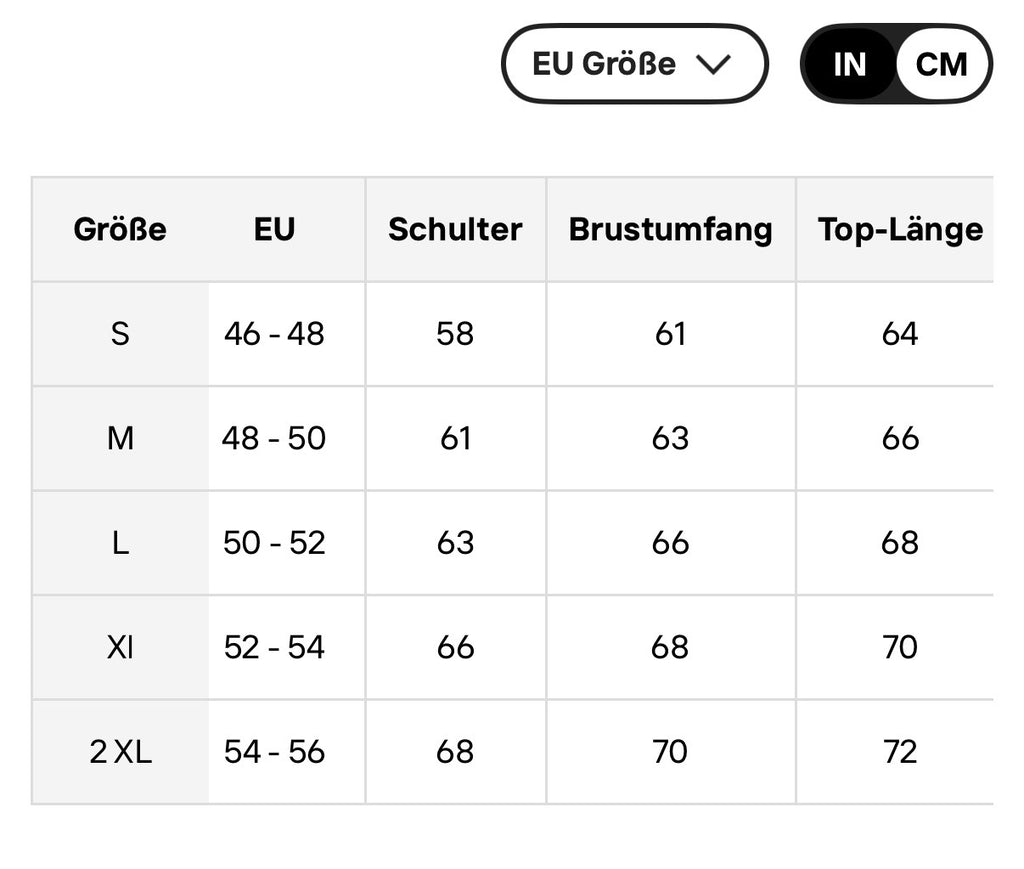Click EU range 48 - 50 cell
The image size is (1024, 869).
(x=274, y=438)
